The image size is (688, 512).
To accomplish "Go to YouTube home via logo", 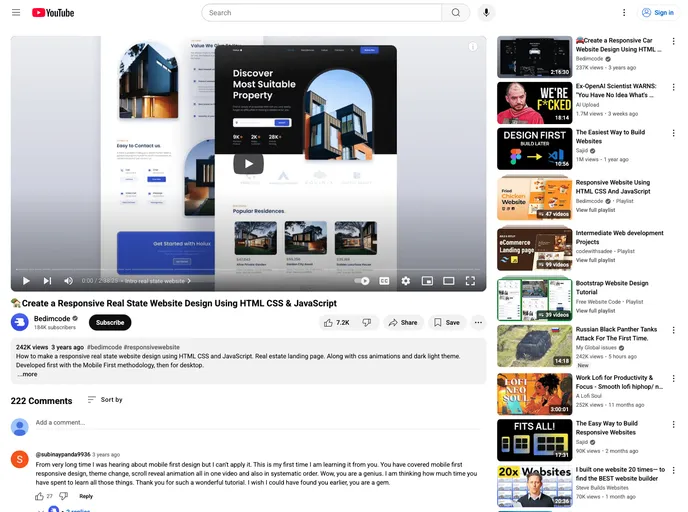I will [x=53, y=13].
